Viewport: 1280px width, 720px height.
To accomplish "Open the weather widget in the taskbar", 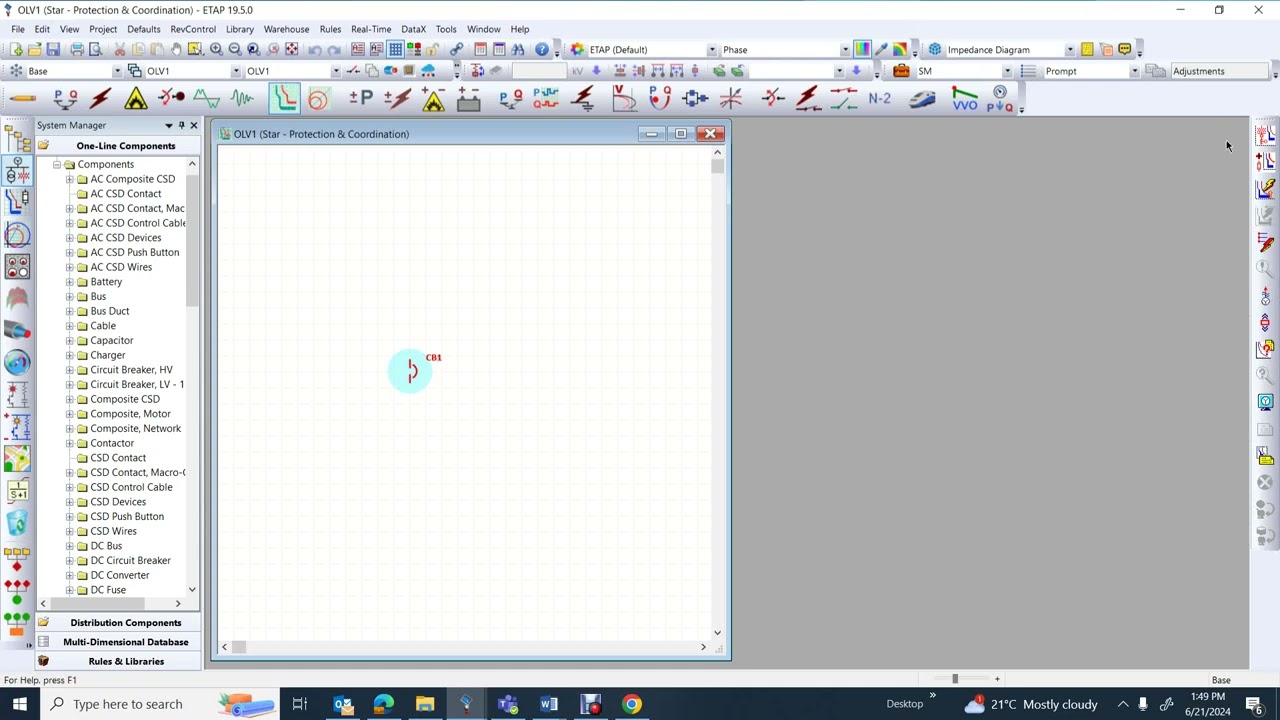I will click(x=1030, y=704).
